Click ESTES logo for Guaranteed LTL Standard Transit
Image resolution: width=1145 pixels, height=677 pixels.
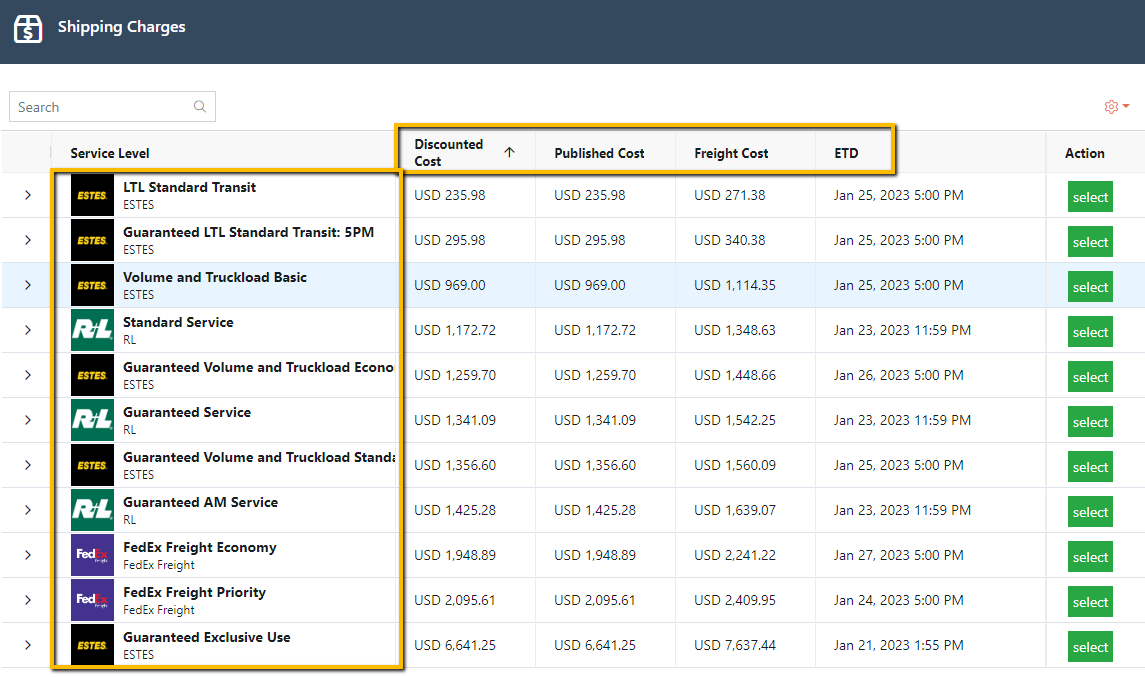[x=92, y=240]
